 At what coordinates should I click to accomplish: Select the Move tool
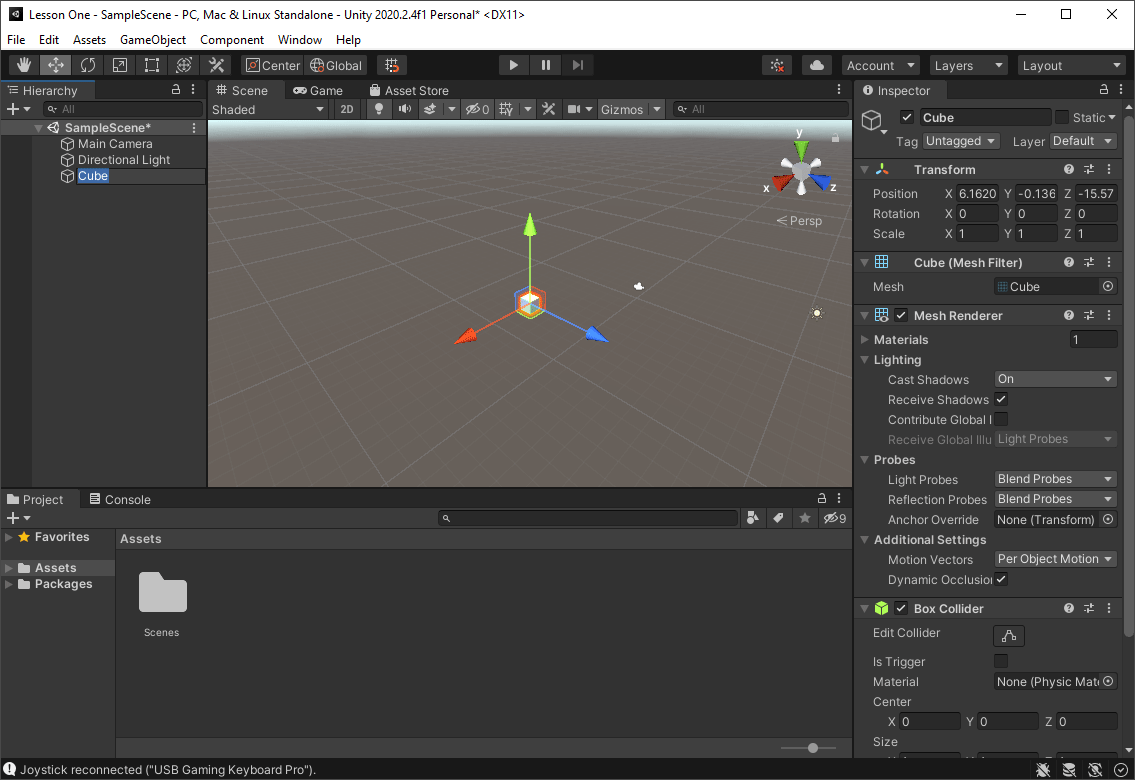55,64
